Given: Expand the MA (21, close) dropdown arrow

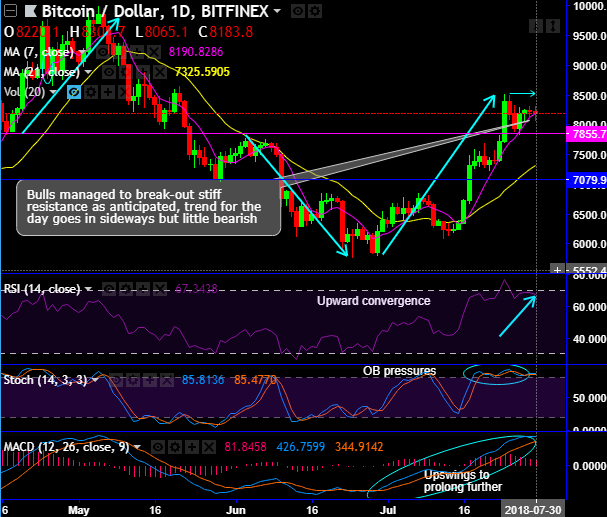Looking at the screenshot, I should click(x=88, y=72).
